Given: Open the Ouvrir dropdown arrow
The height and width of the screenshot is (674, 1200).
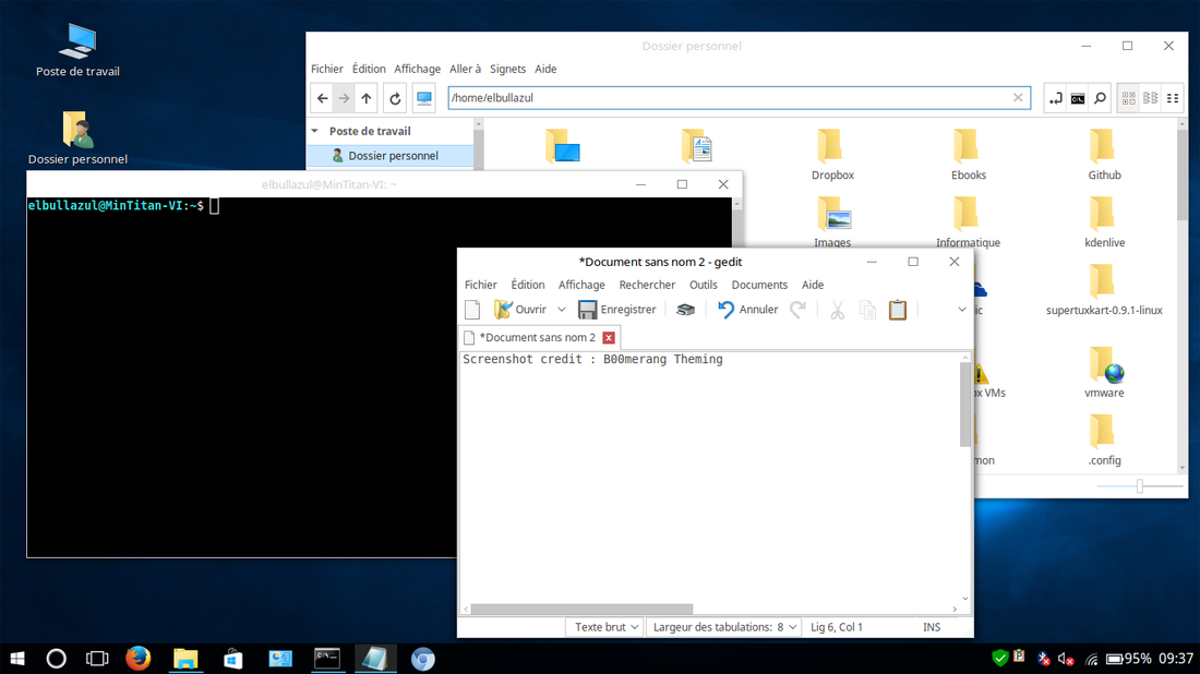Looking at the screenshot, I should coord(559,309).
